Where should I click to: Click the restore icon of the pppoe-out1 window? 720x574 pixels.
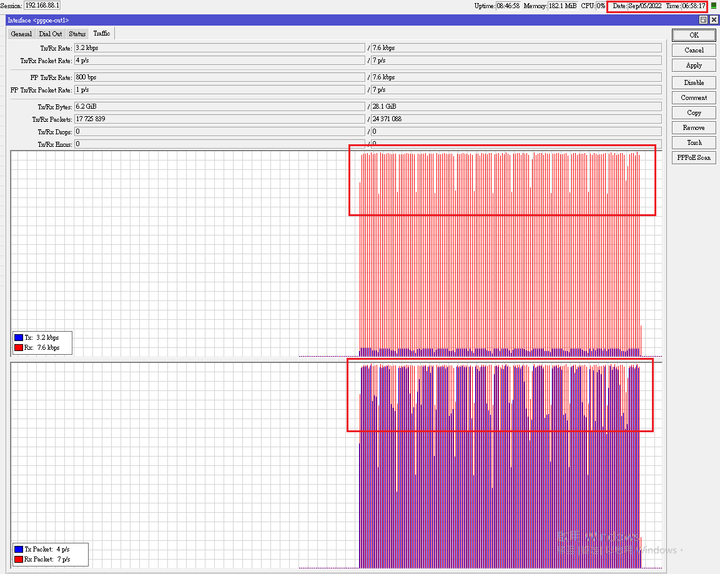703,20
